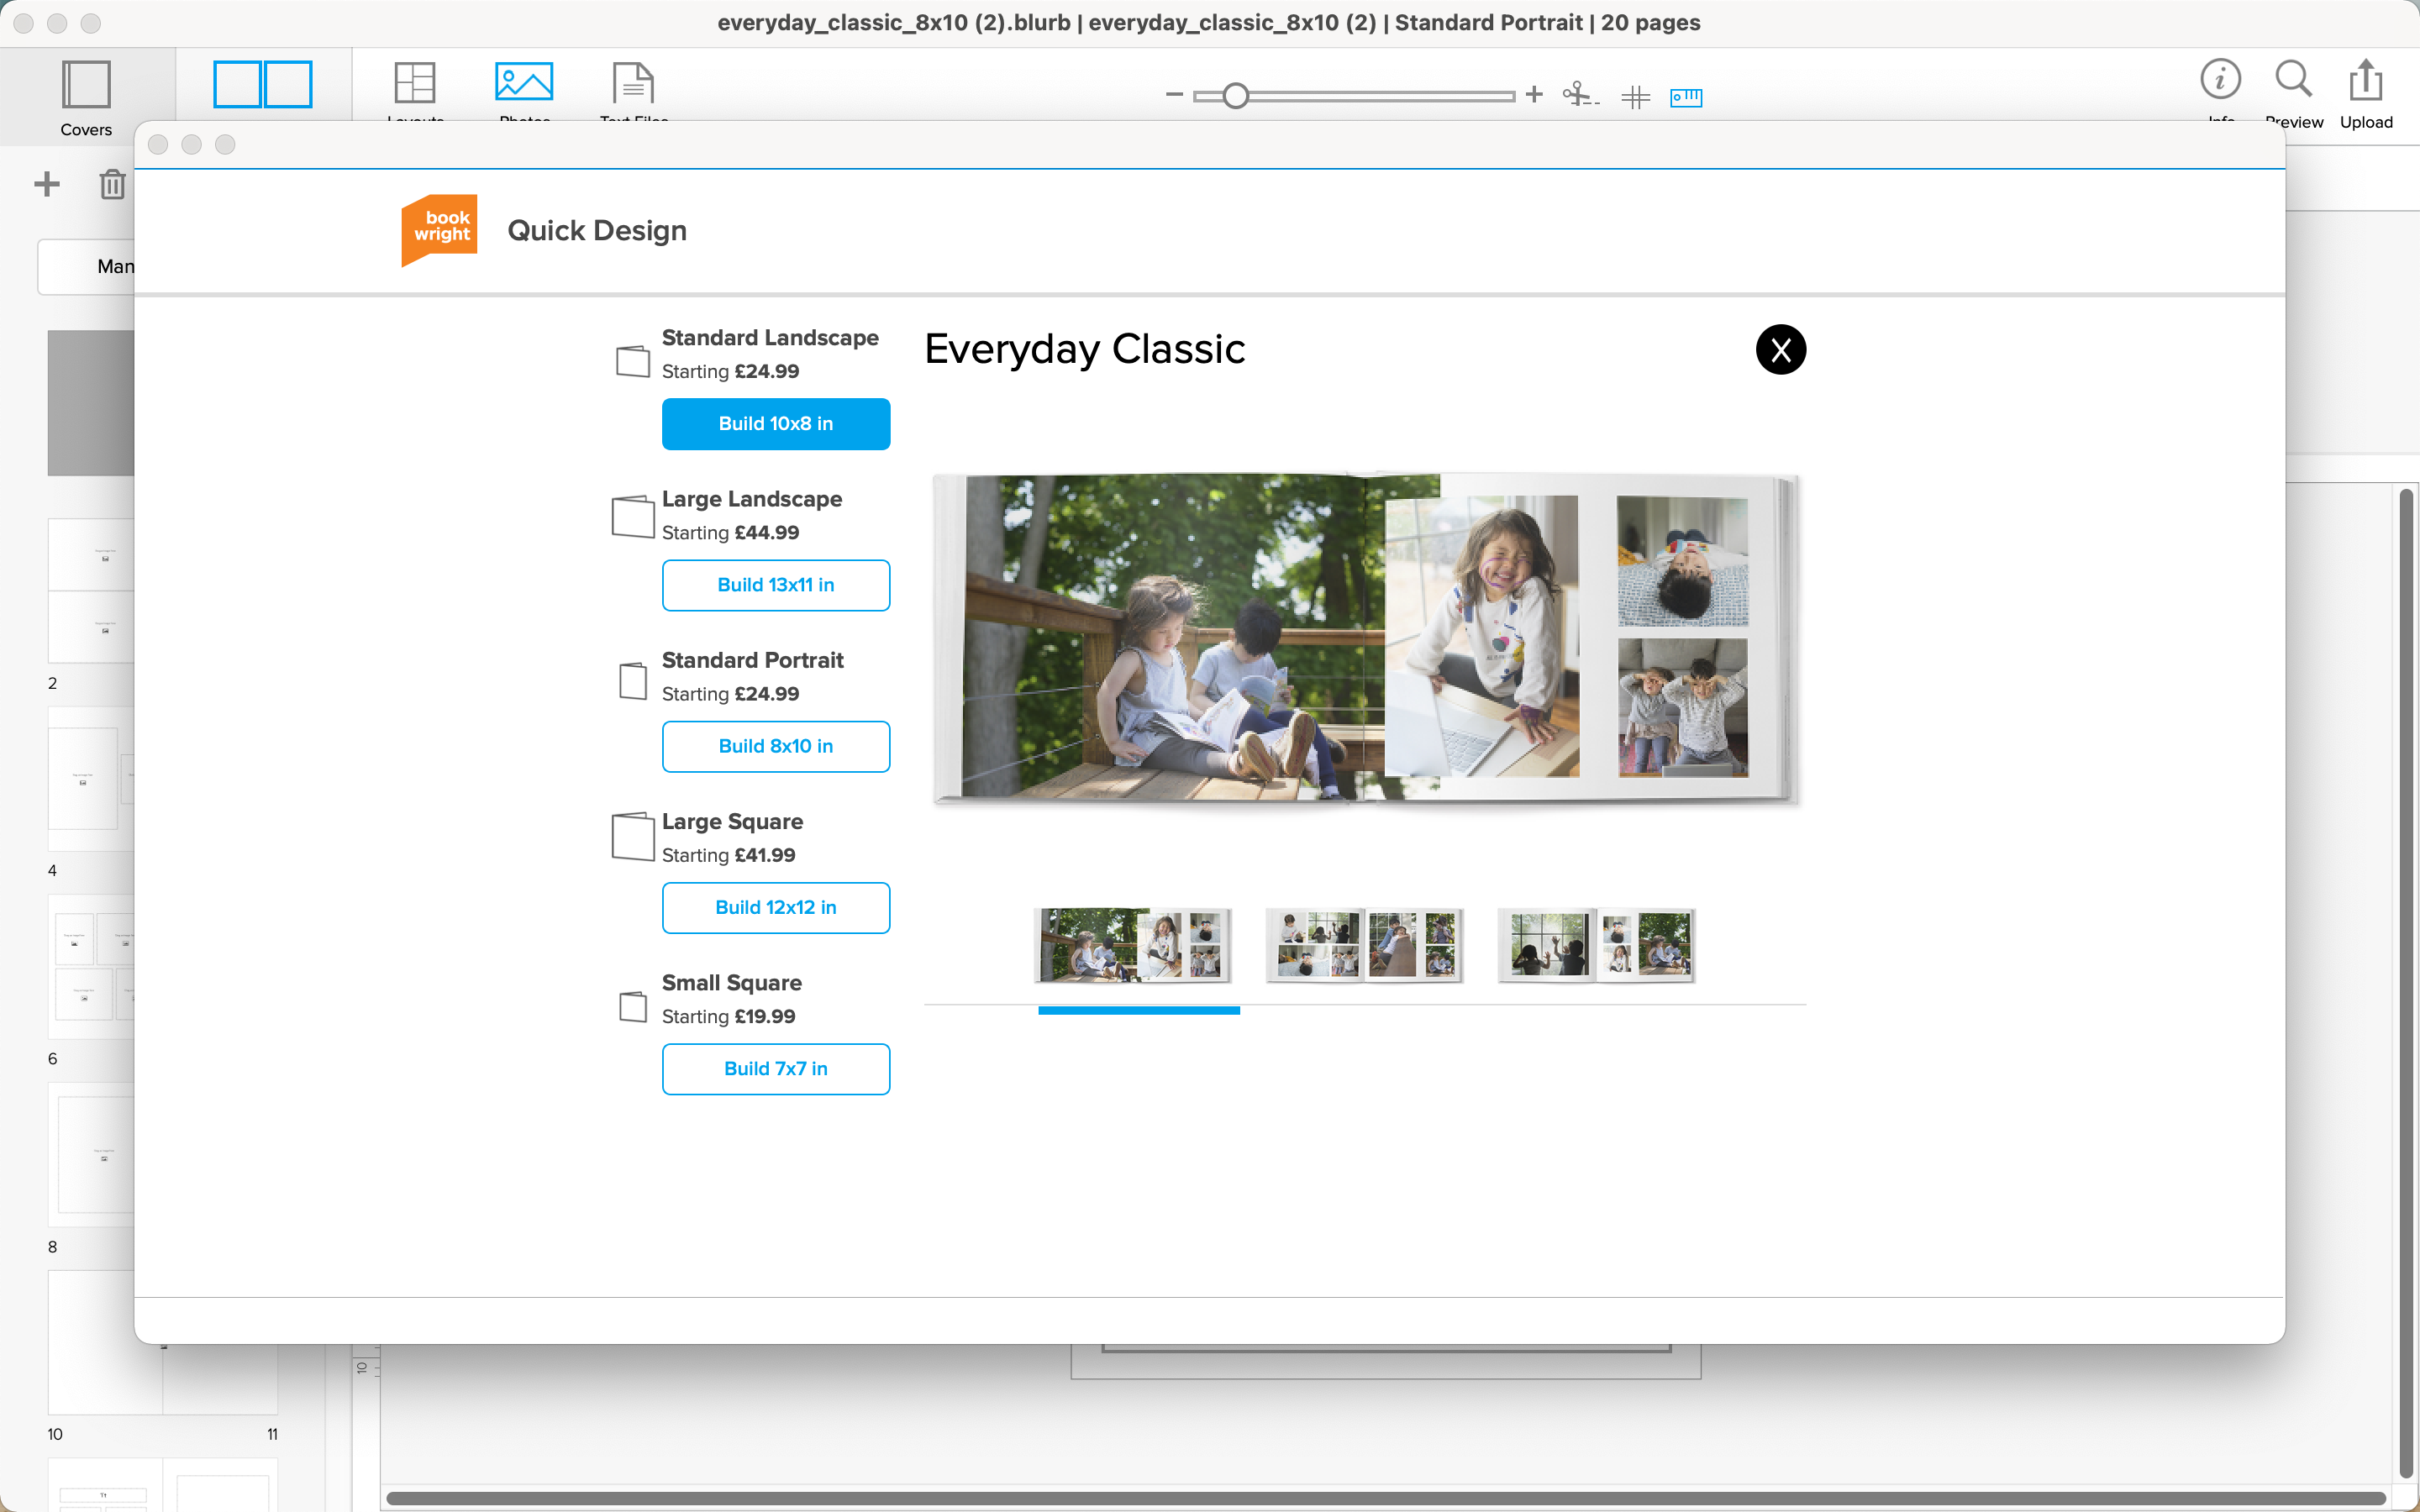
Task: Click the Starting £41.99 price text
Action: (x=729, y=856)
